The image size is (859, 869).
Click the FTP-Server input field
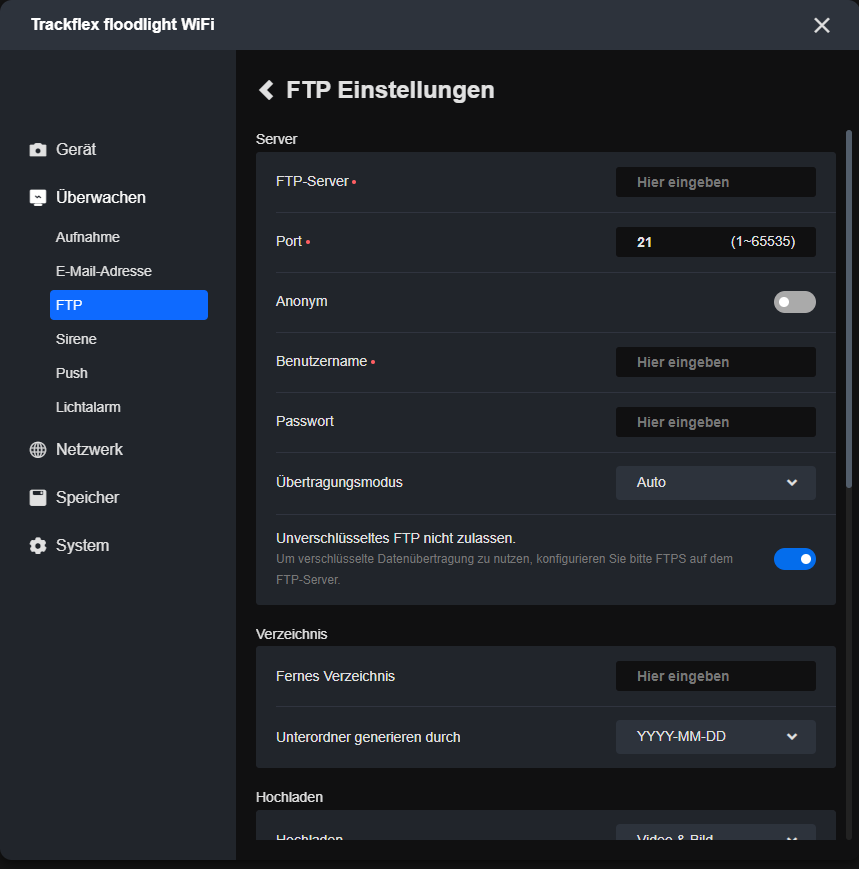[715, 182]
